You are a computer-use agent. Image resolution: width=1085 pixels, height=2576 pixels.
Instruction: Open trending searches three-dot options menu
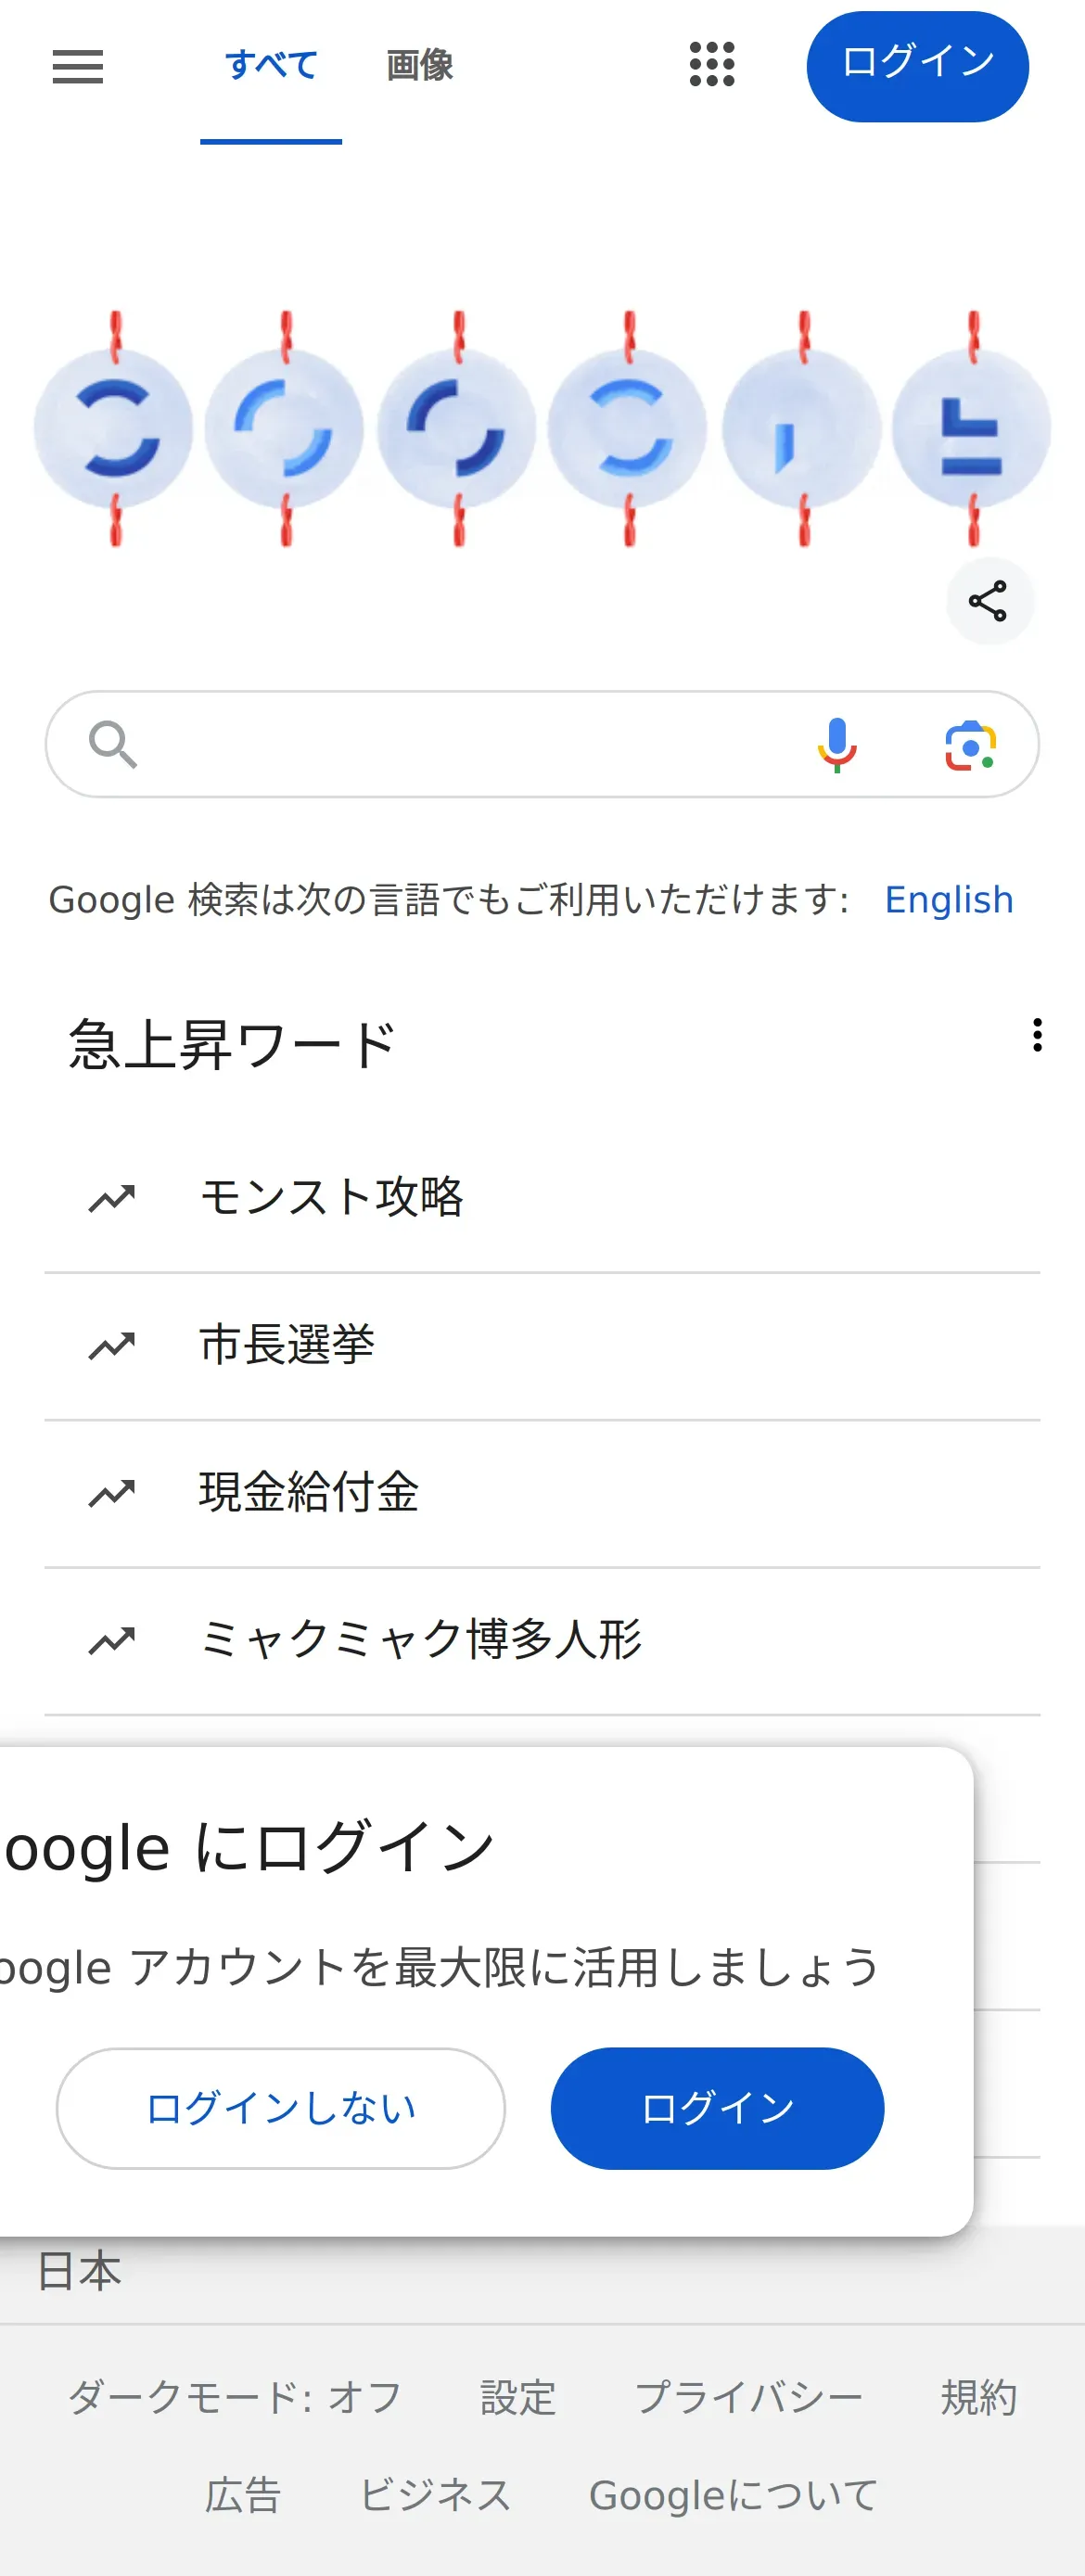[x=1037, y=1035]
